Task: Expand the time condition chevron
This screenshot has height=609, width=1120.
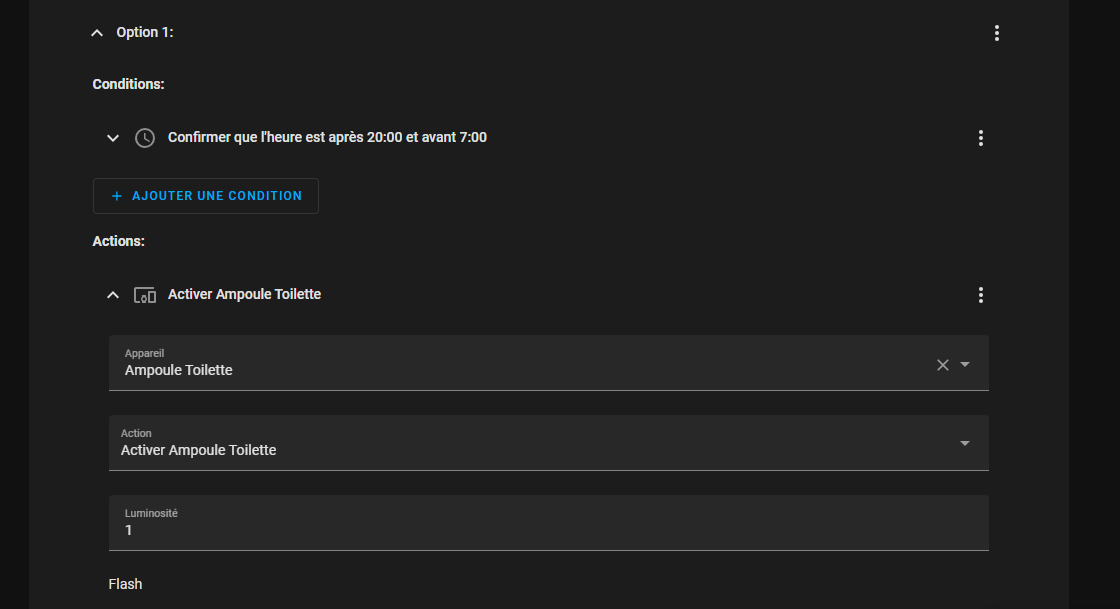Action: (113, 138)
